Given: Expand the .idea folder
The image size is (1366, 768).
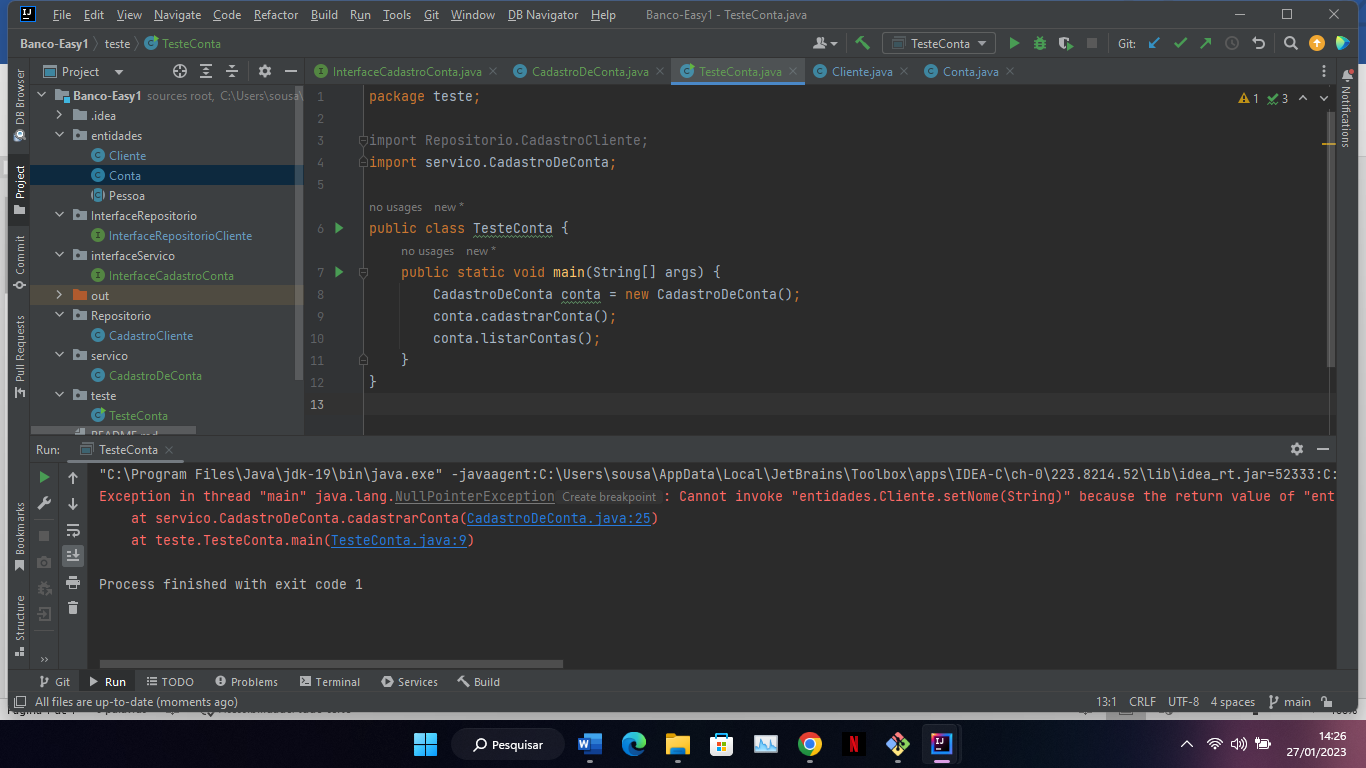Looking at the screenshot, I should click(x=60, y=116).
